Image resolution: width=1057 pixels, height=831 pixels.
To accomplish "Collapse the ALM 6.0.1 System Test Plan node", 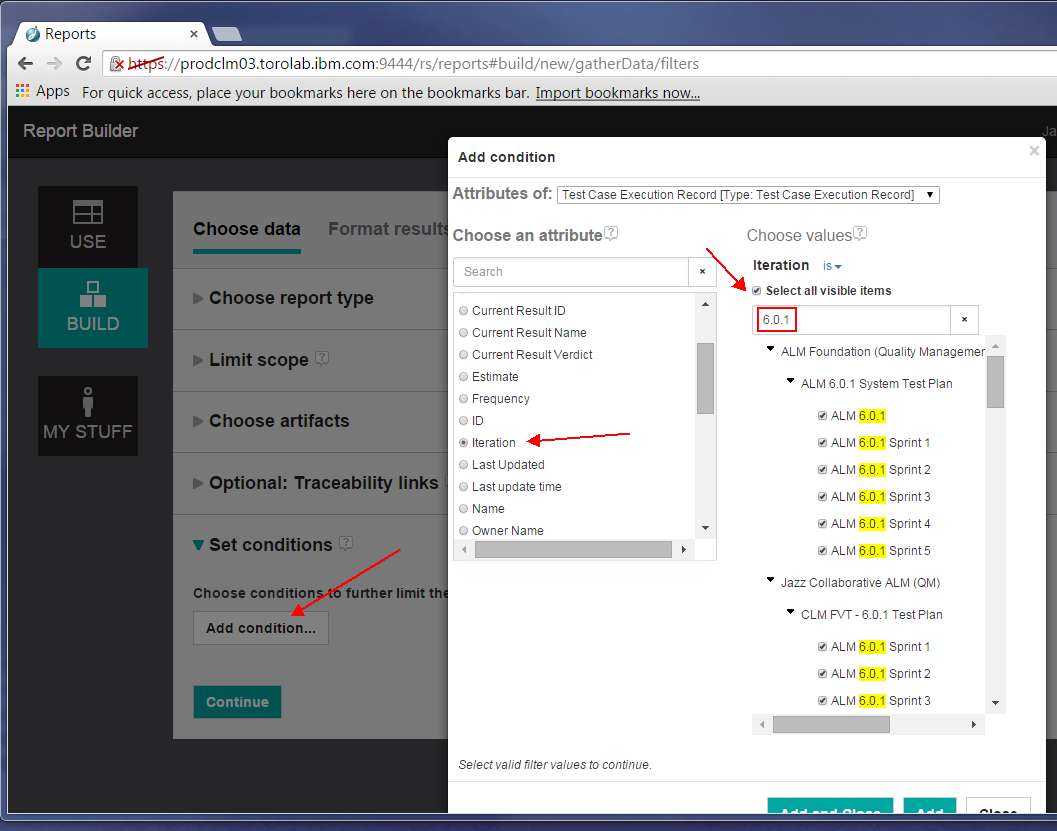I will (x=790, y=381).
